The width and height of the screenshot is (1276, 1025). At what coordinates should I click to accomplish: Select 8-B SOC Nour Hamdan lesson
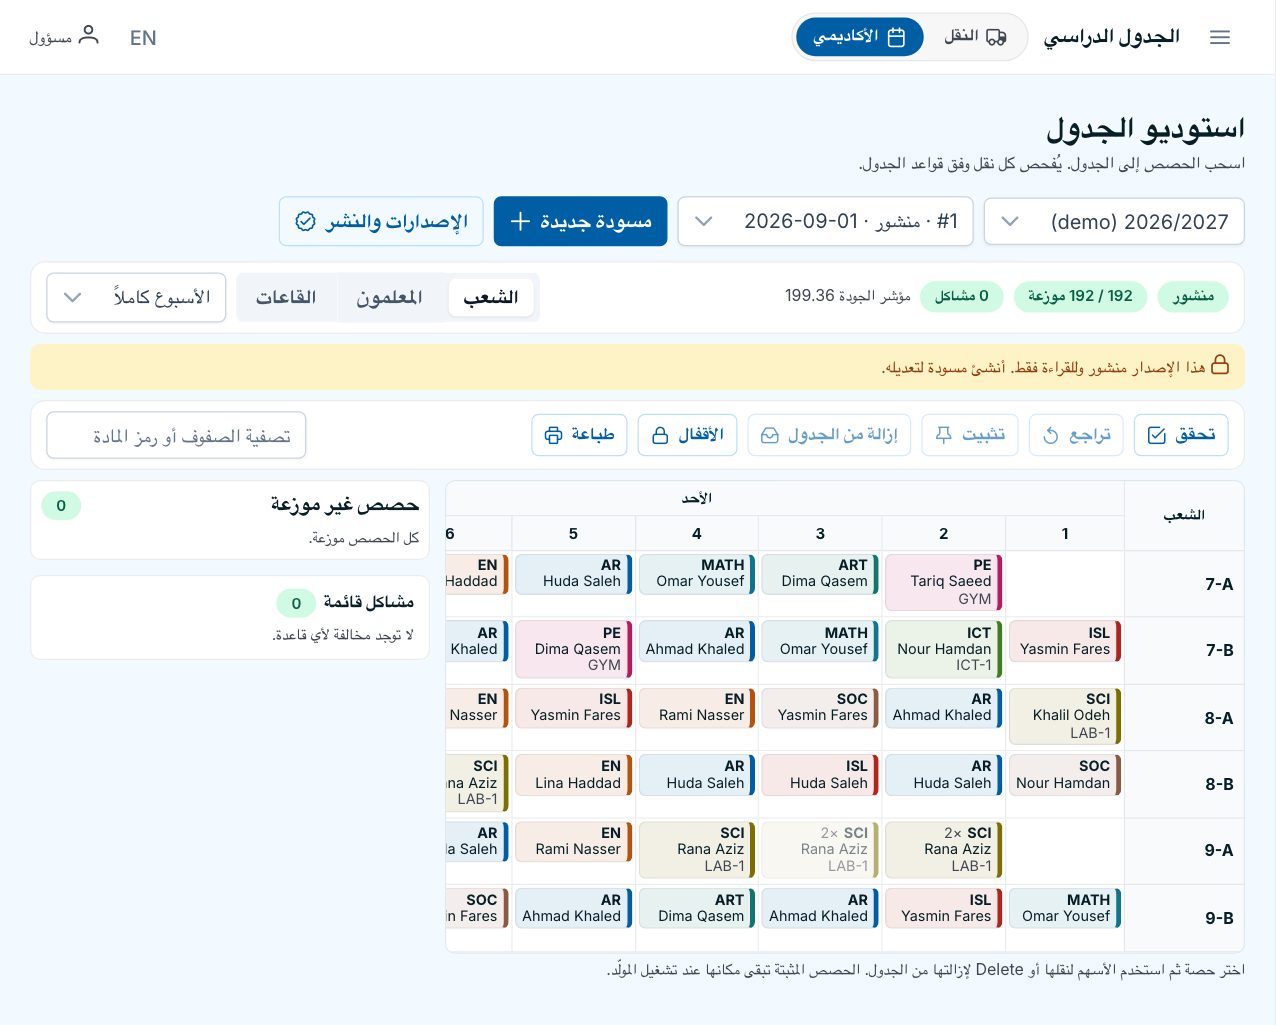(1065, 775)
